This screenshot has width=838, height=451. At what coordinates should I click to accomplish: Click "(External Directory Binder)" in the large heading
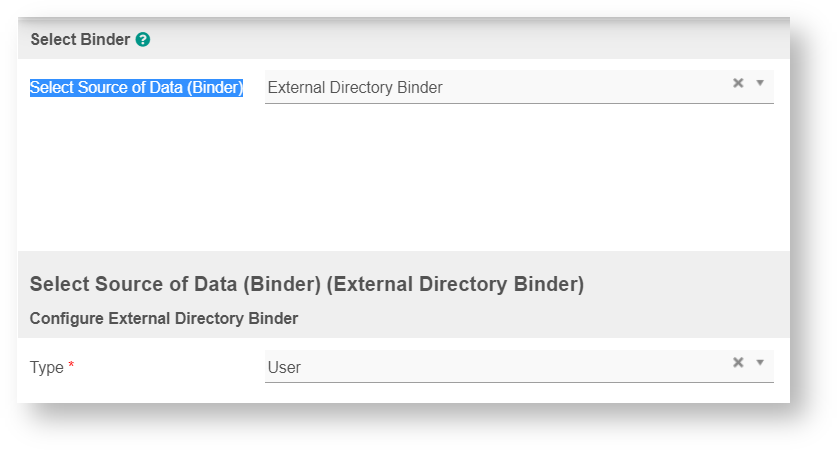click(456, 284)
